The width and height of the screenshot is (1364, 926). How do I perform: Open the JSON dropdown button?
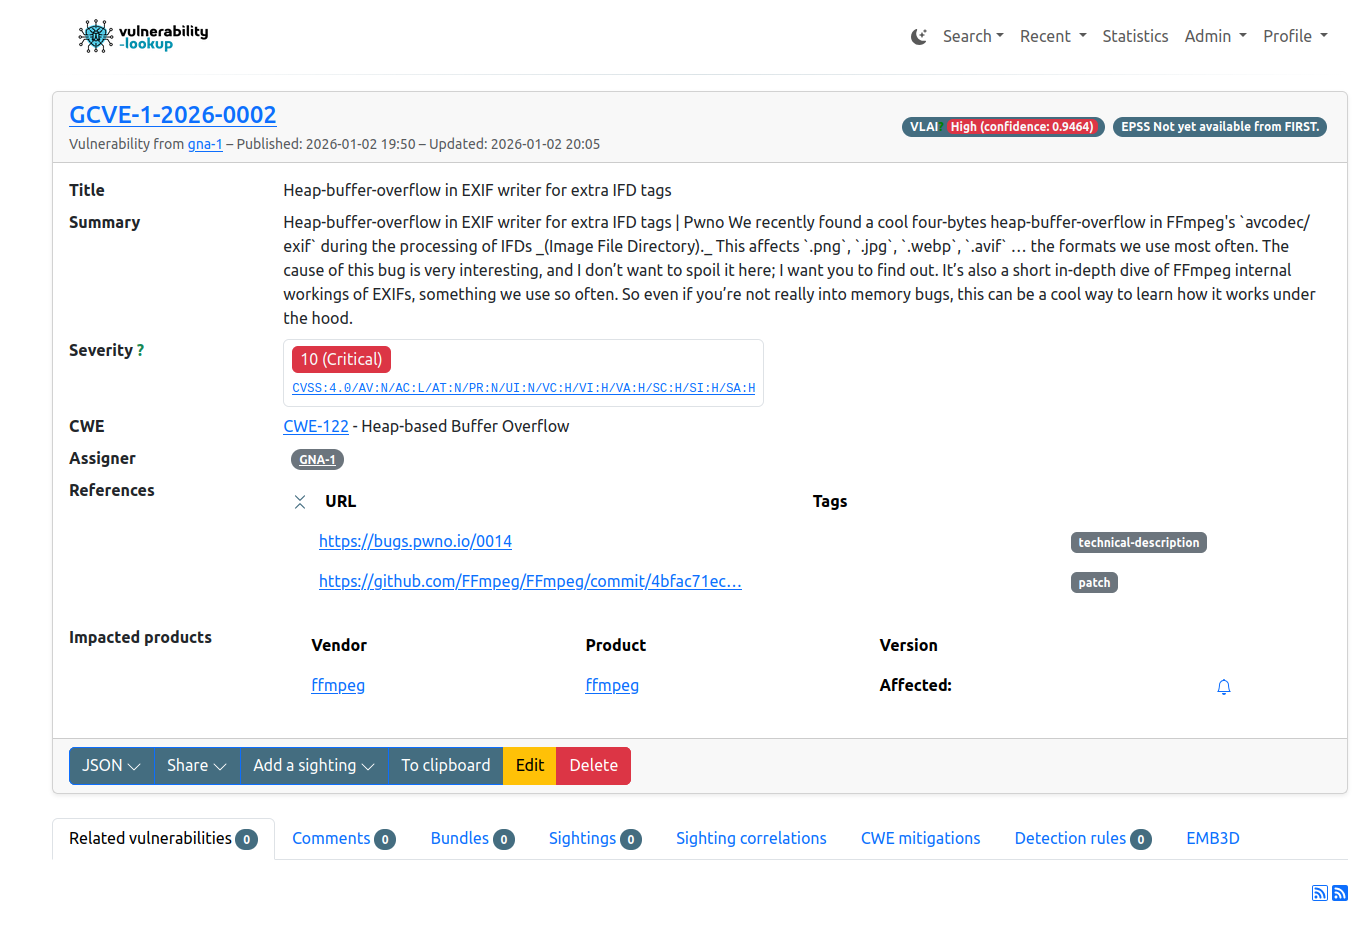tap(111, 766)
